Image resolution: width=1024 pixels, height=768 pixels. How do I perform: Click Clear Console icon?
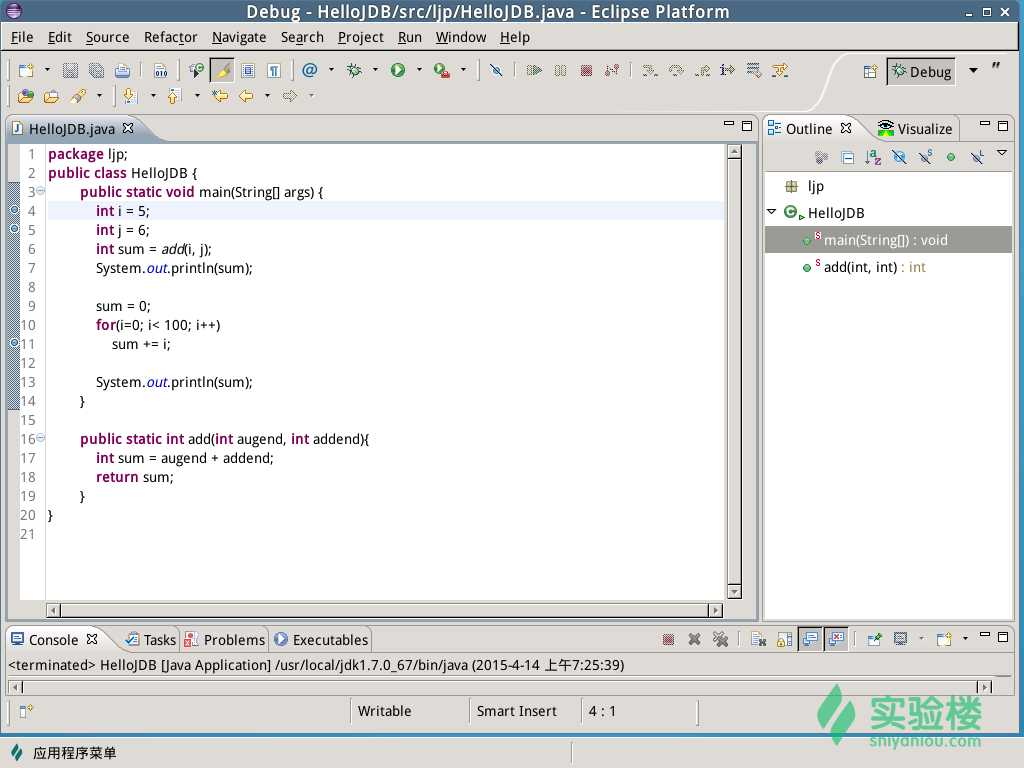click(758, 639)
